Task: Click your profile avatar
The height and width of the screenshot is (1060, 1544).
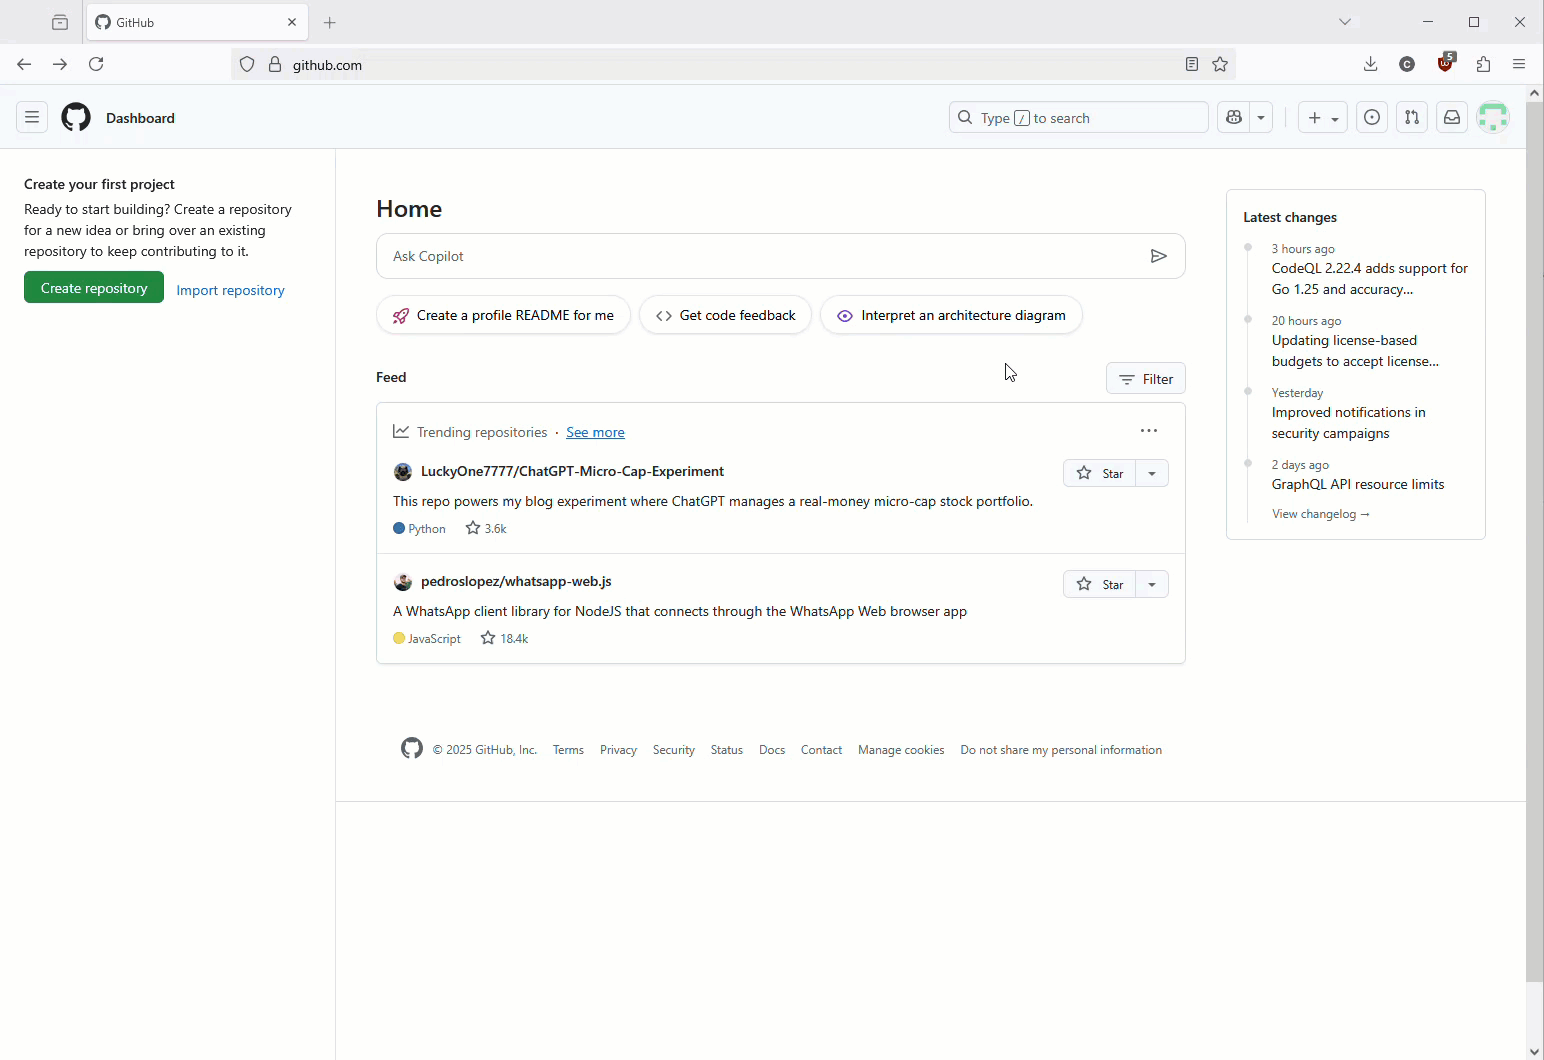Action: tap(1492, 117)
